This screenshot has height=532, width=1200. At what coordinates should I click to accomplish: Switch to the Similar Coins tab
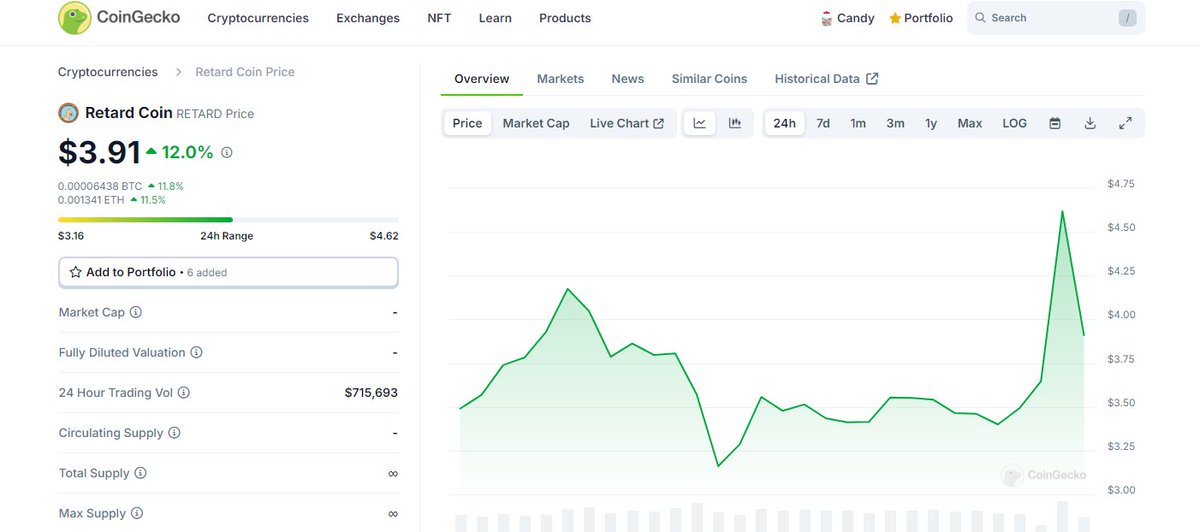click(709, 78)
